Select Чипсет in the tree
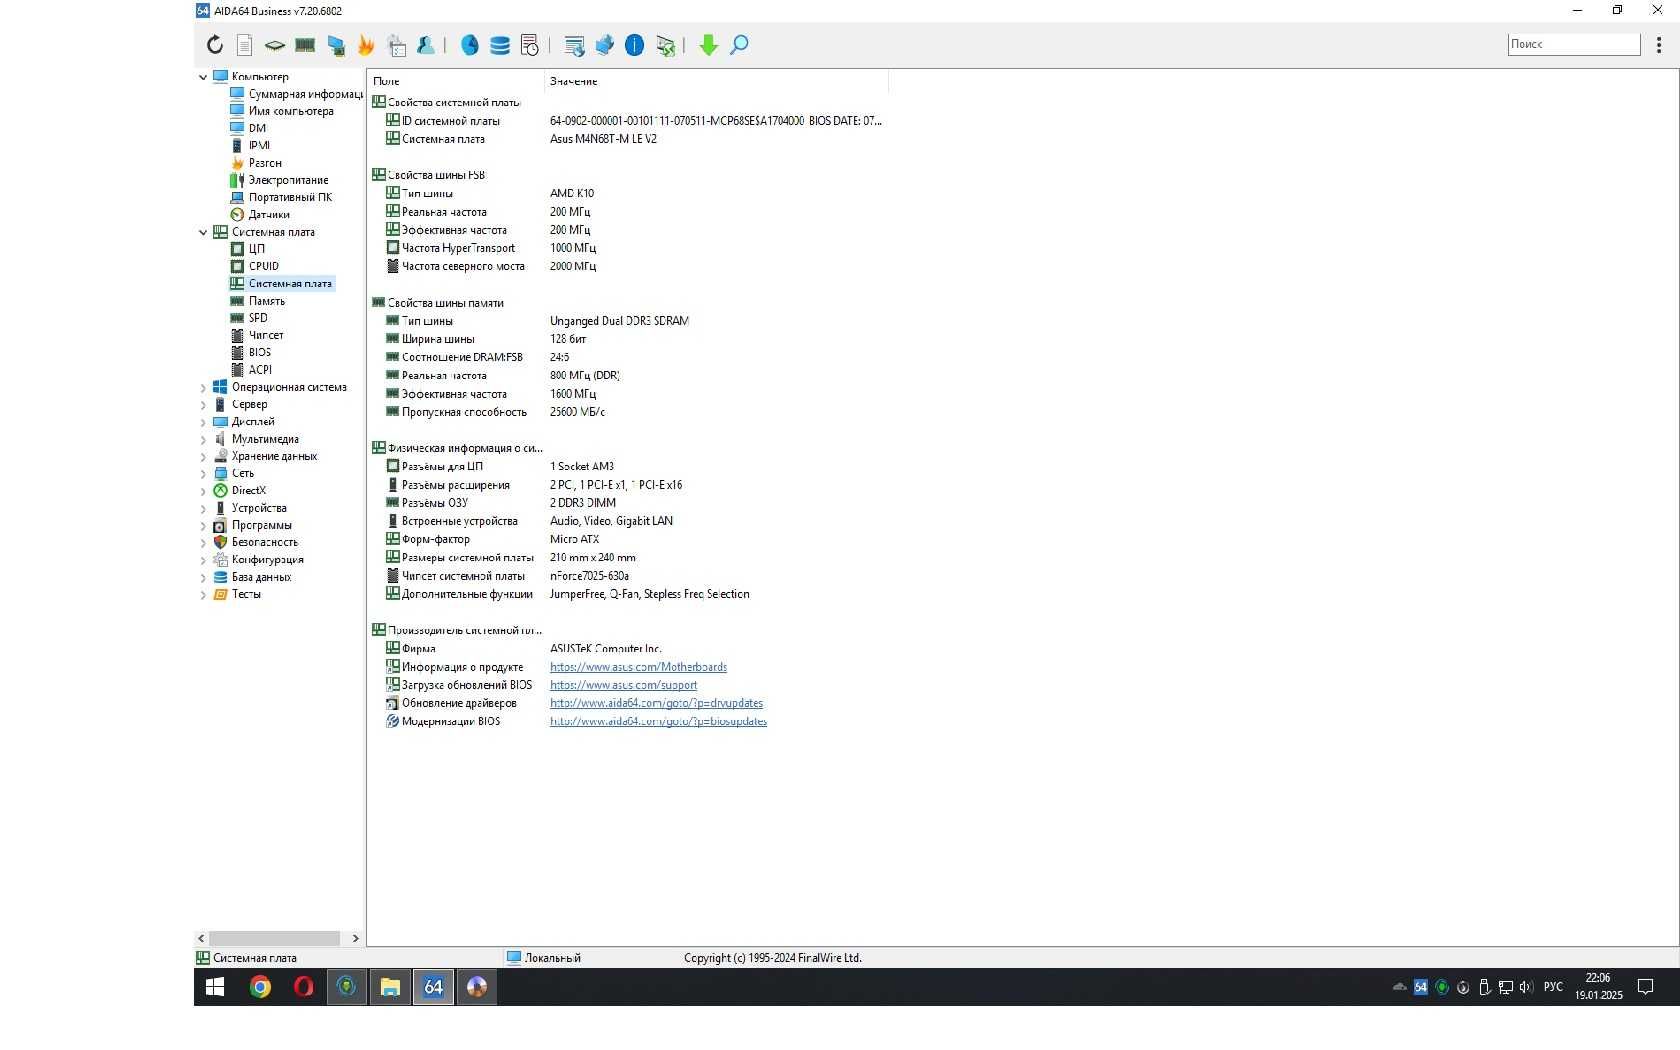Screen dimensions: 1680x1050 coord(266,335)
